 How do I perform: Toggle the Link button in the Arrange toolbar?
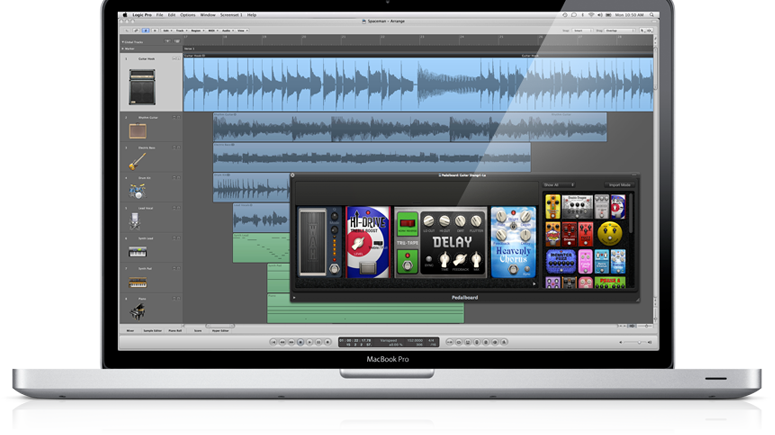(135, 30)
